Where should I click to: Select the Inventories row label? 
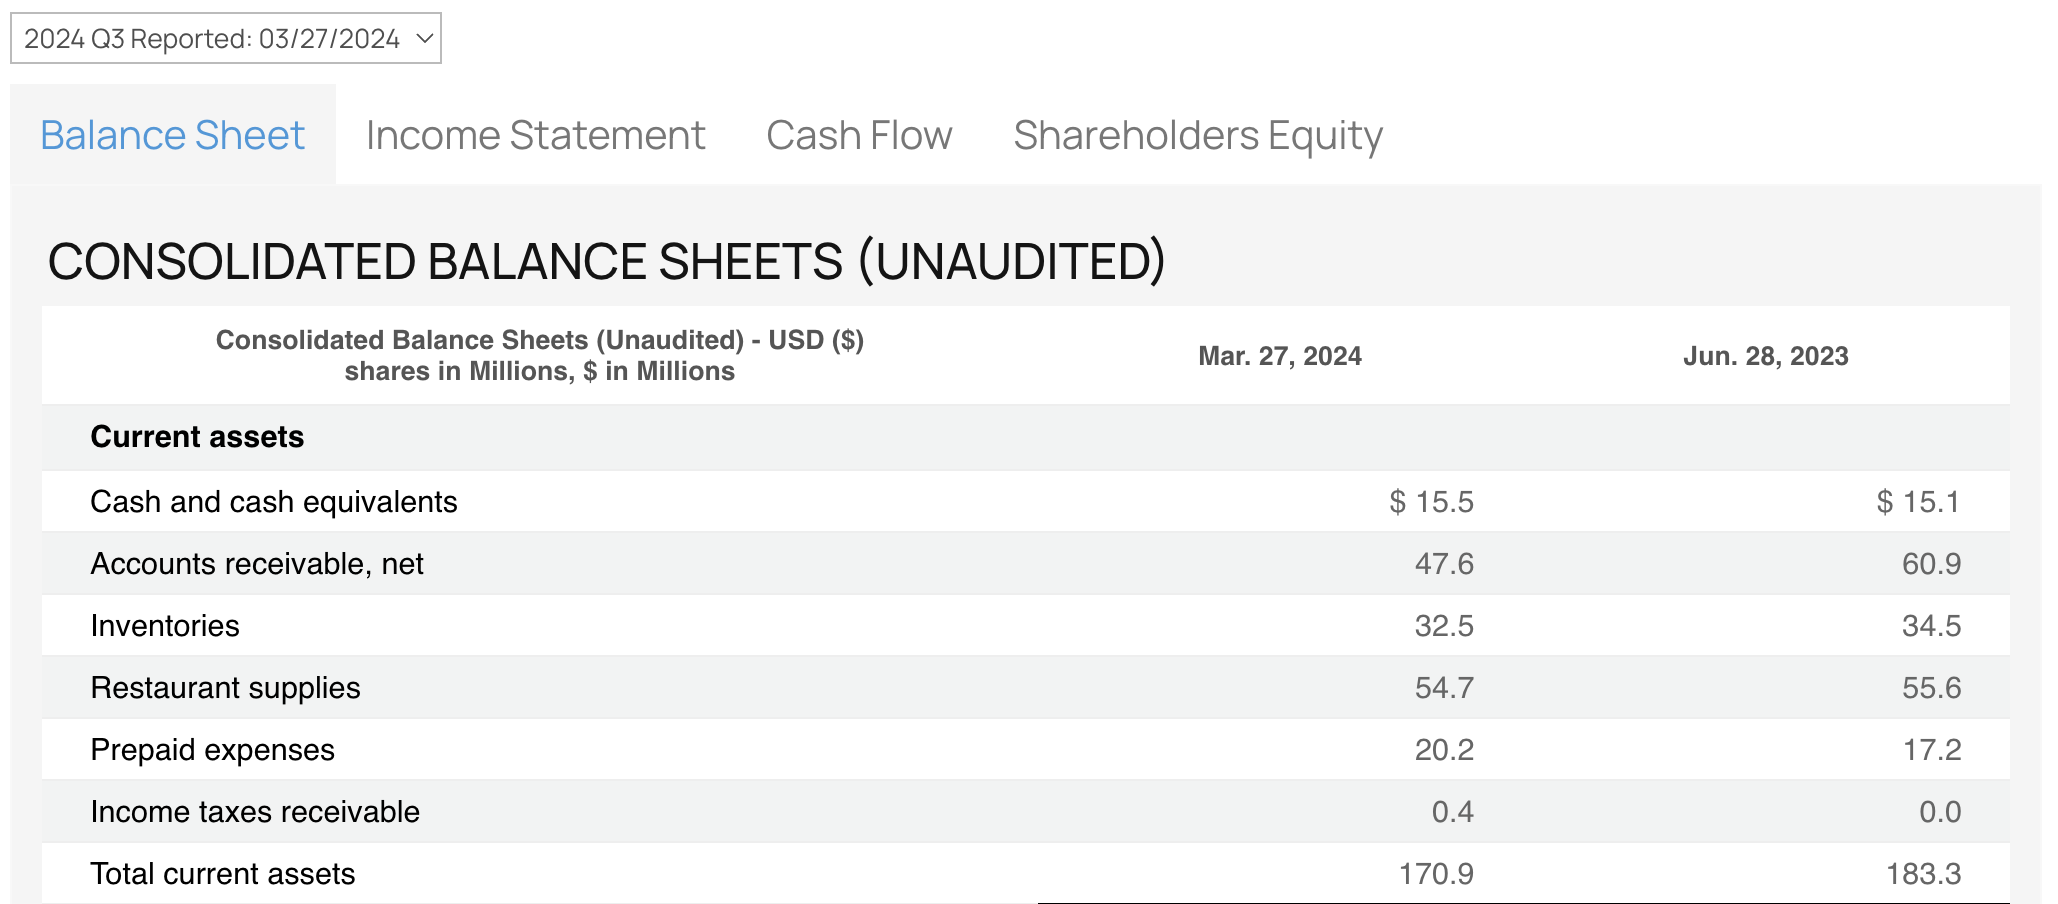(x=165, y=626)
